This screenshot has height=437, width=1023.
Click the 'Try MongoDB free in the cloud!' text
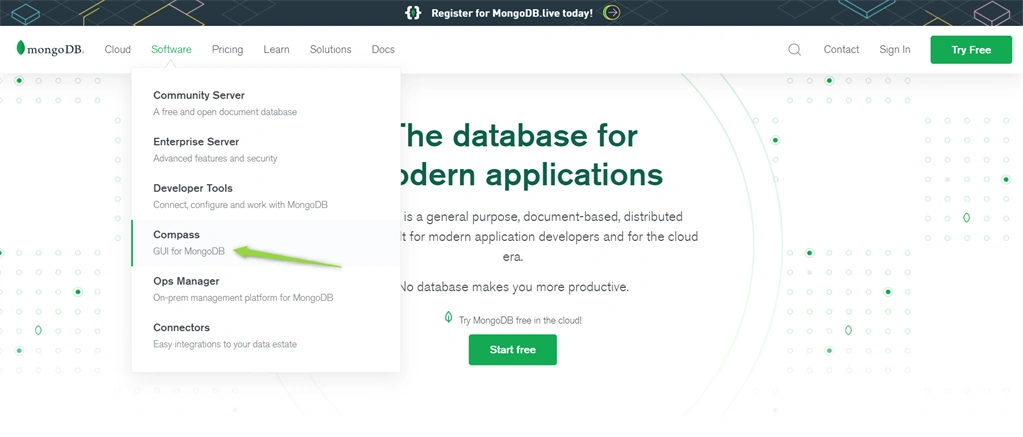click(520, 320)
